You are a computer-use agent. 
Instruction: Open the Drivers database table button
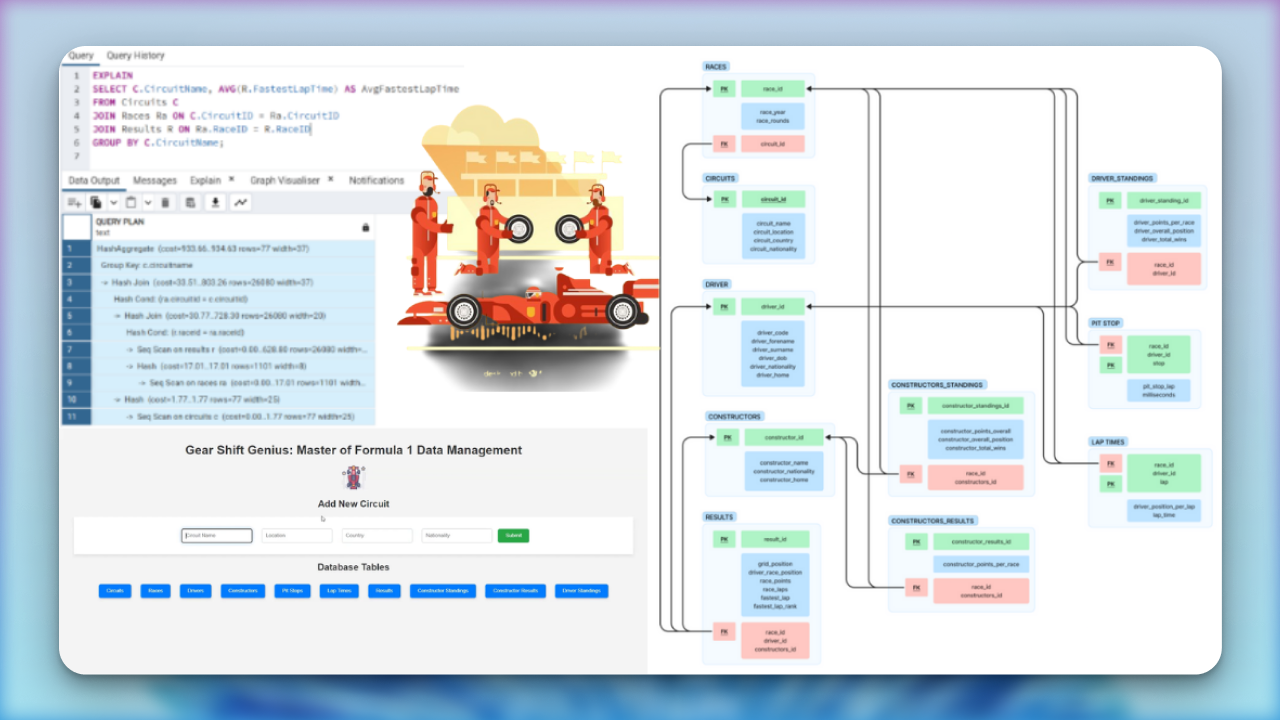tap(195, 591)
